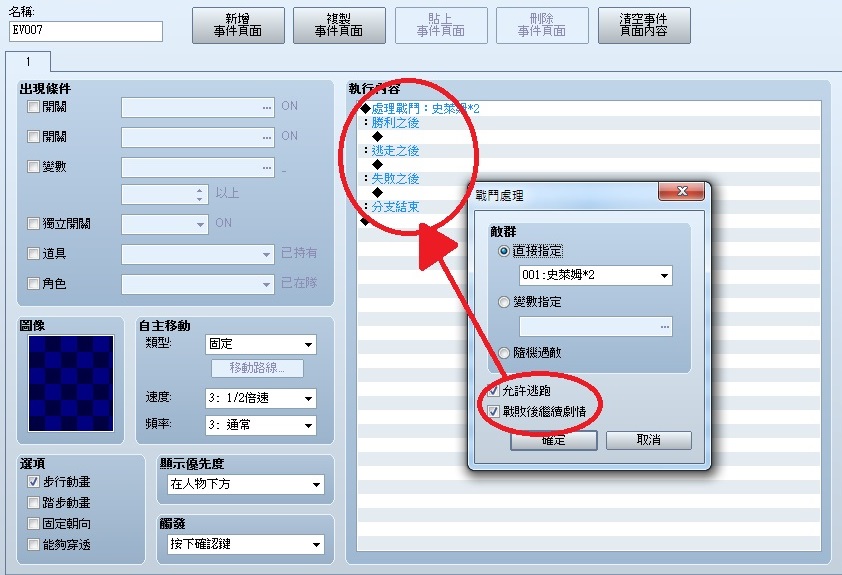842x575 pixels.
Task: Toggle the 步行動畫 checkbox
Action: [x=33, y=482]
